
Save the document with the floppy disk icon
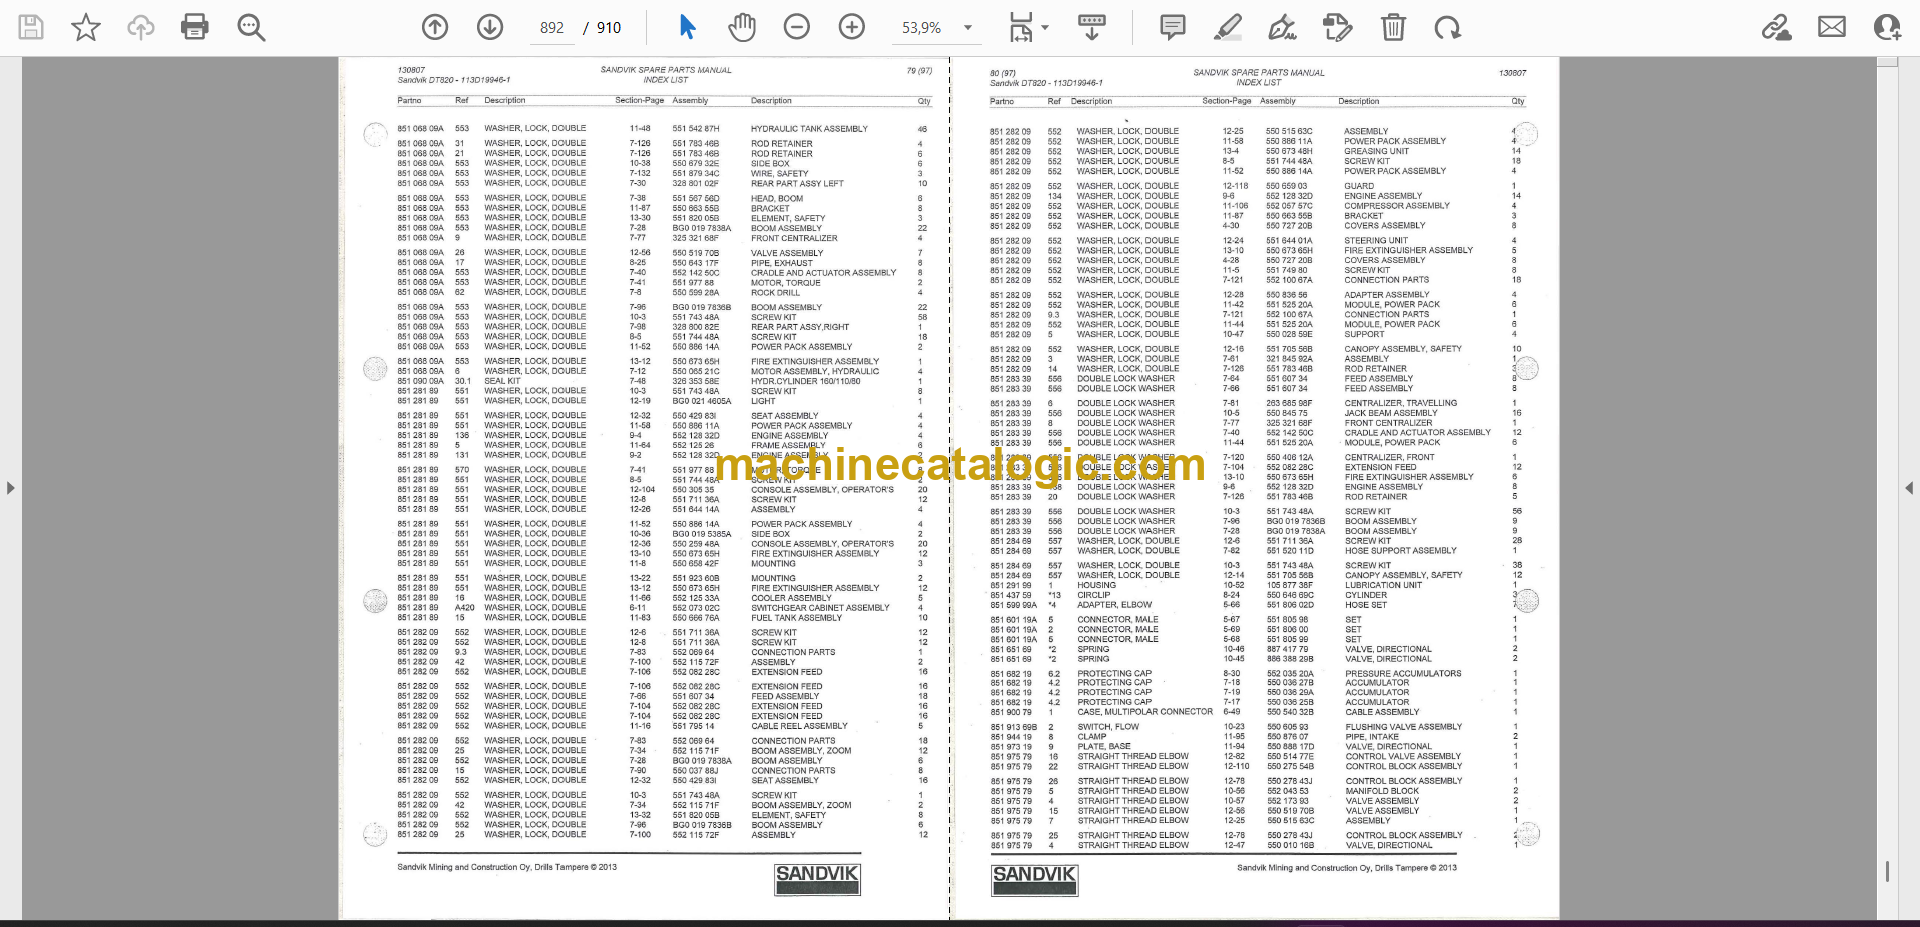point(31,27)
